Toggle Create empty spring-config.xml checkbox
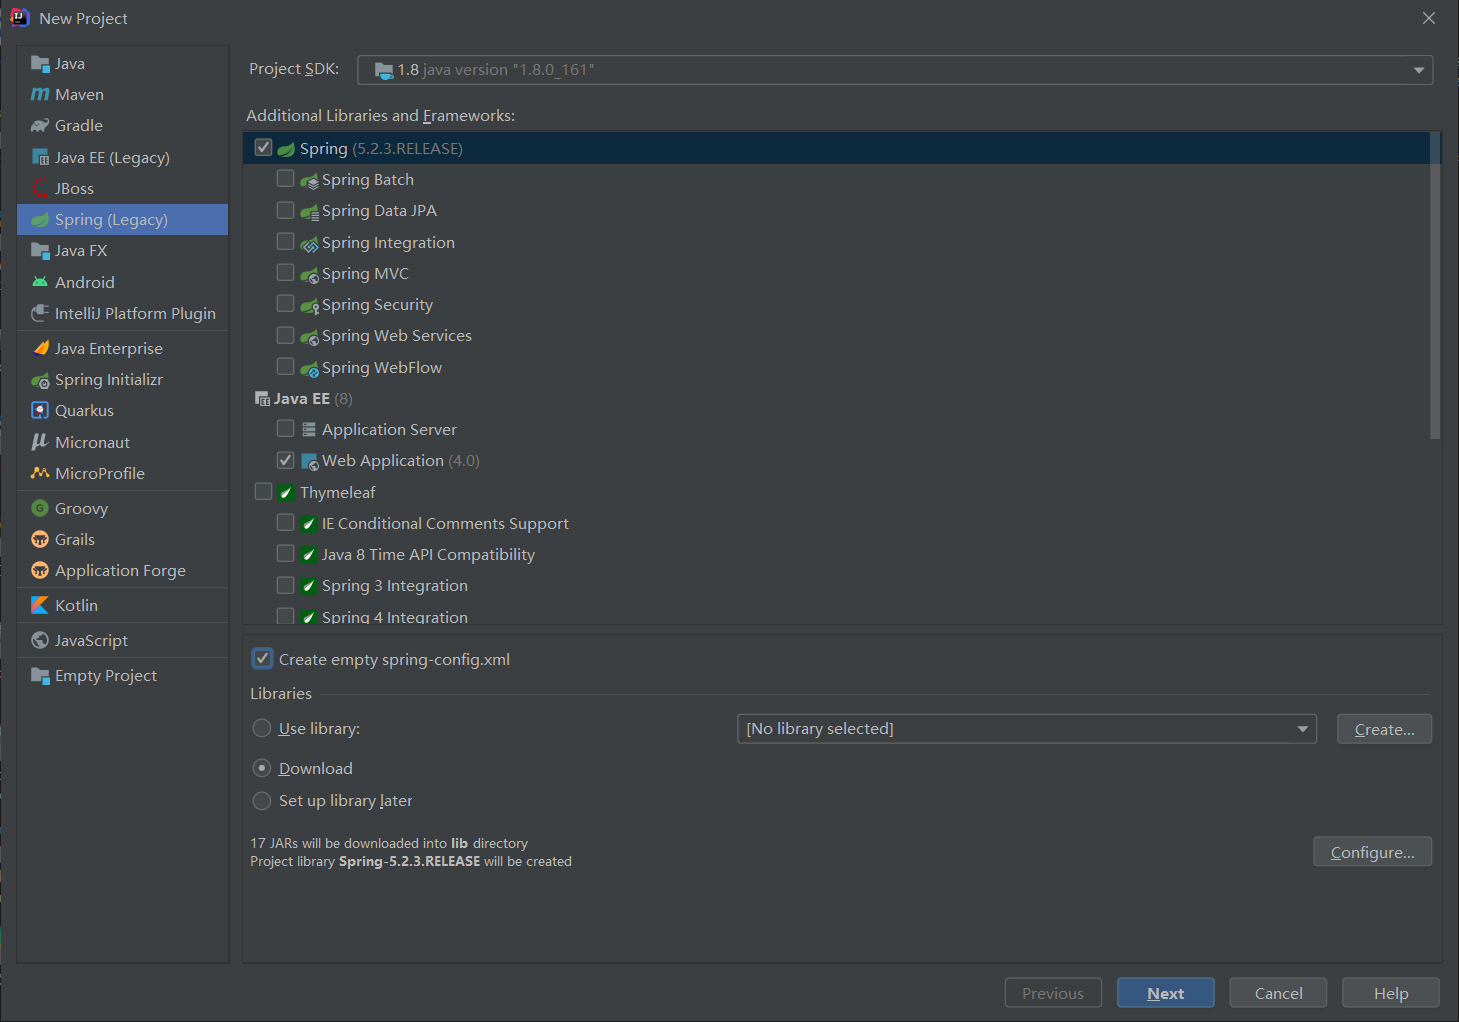This screenshot has height=1022, width=1459. [262, 658]
